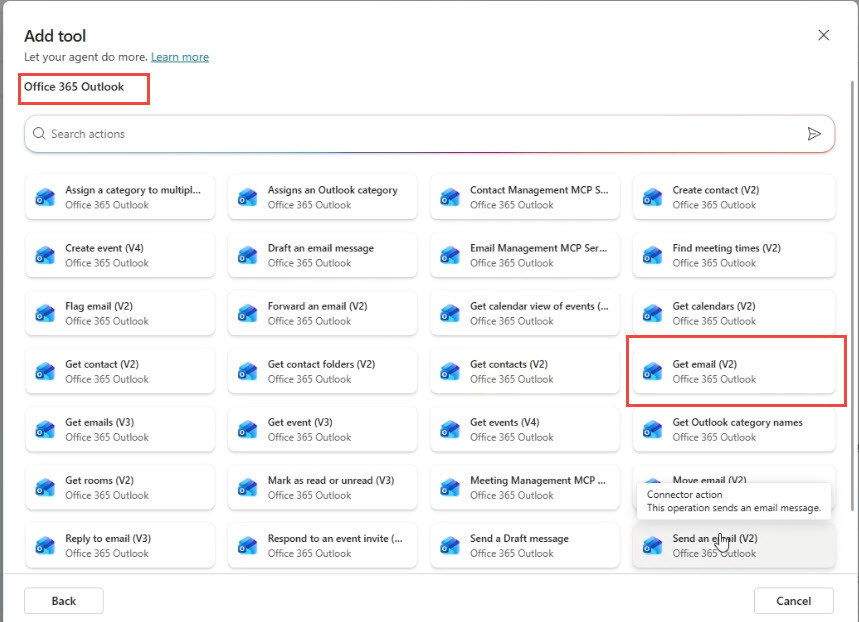Screen dimensions: 859x622
Task: Open the Meeting Management MCP card
Action: (525, 487)
